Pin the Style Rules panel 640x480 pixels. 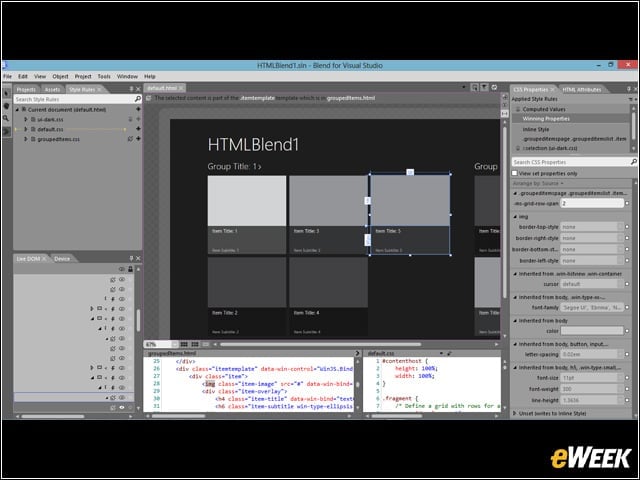(x=131, y=89)
